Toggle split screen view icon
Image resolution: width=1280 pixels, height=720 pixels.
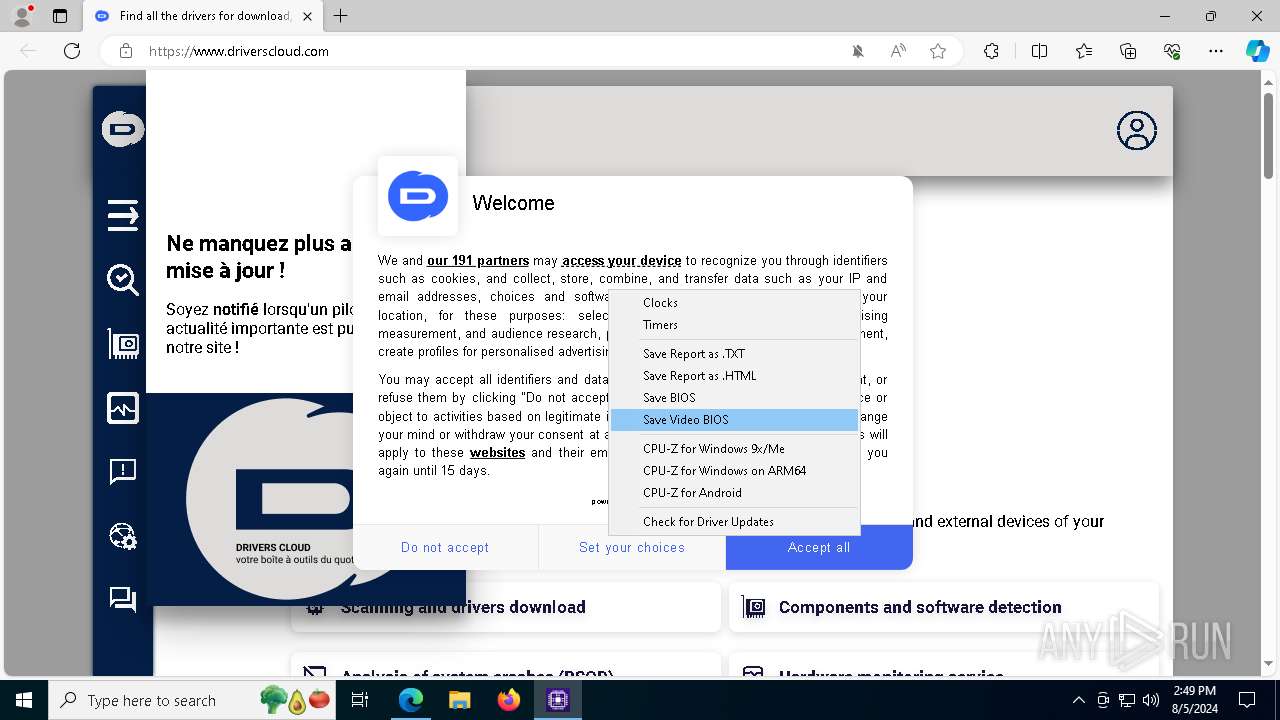tap(1039, 51)
